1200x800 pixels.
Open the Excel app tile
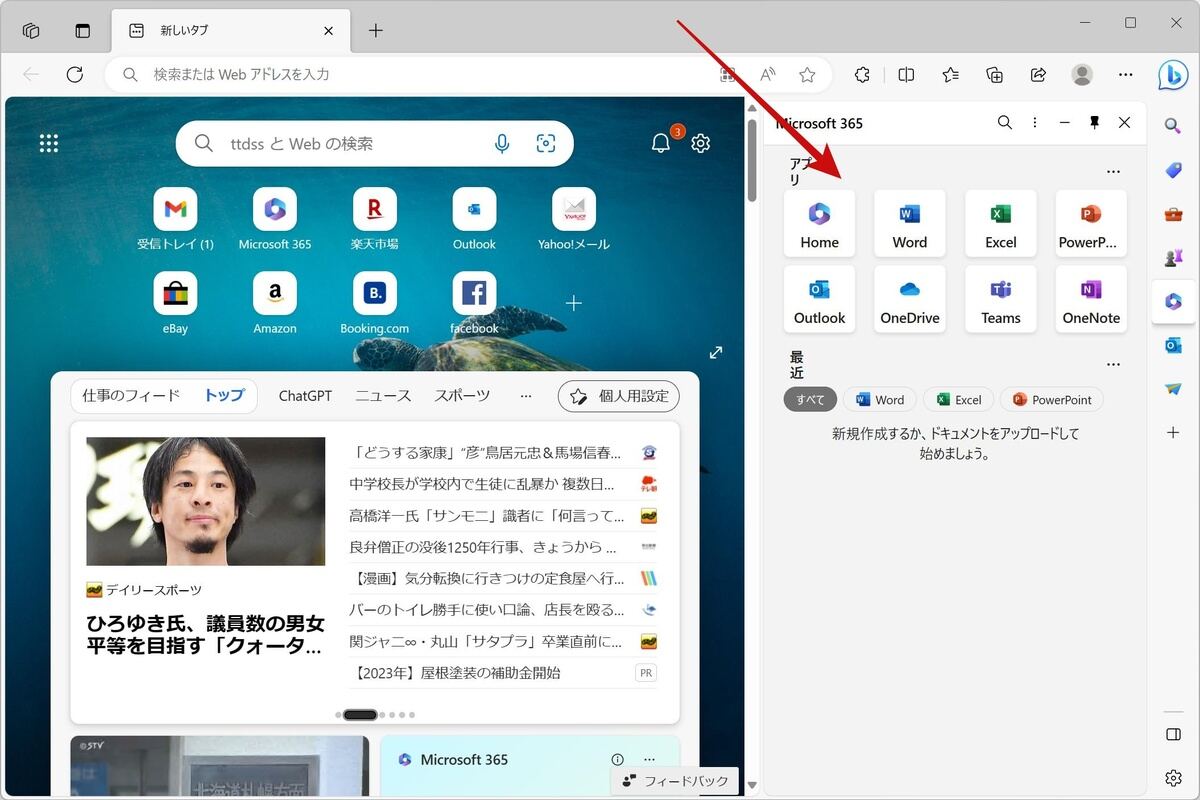tap(1000, 223)
